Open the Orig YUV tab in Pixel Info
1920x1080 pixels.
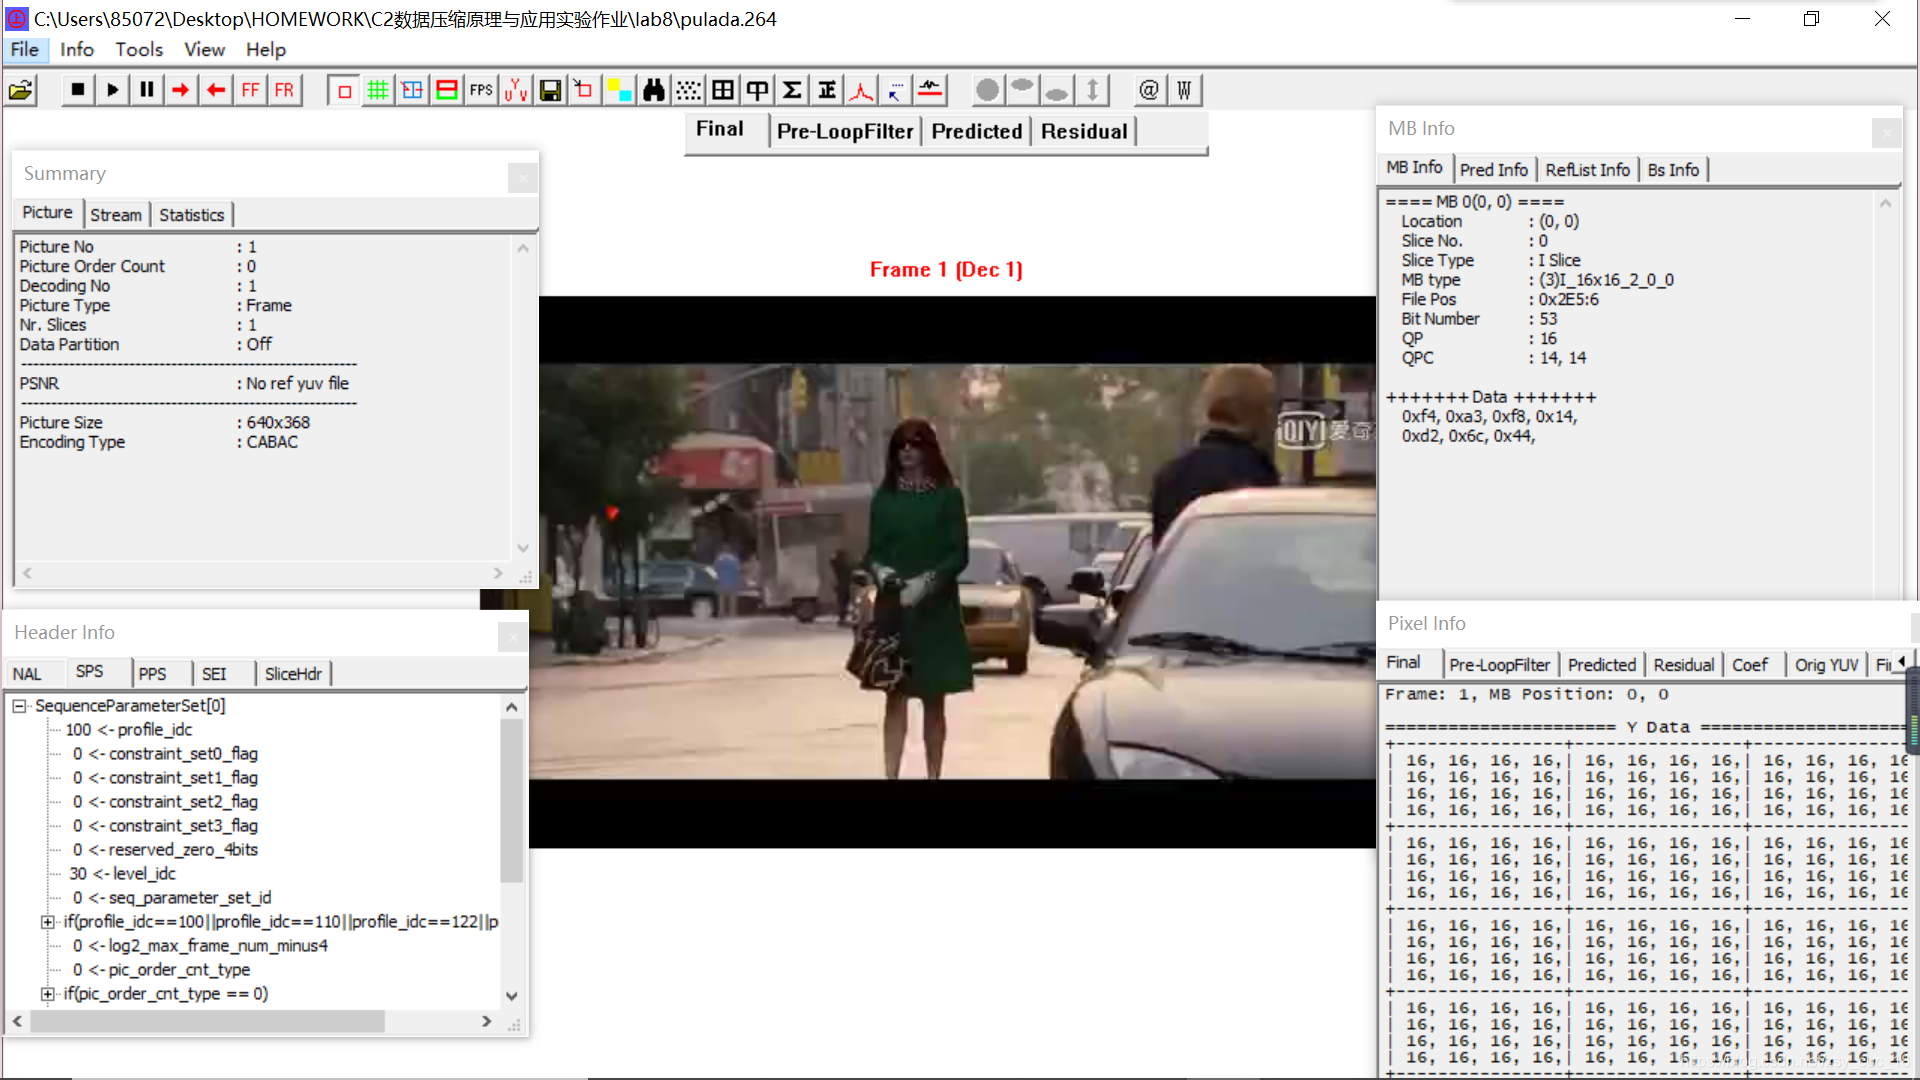pos(1826,665)
